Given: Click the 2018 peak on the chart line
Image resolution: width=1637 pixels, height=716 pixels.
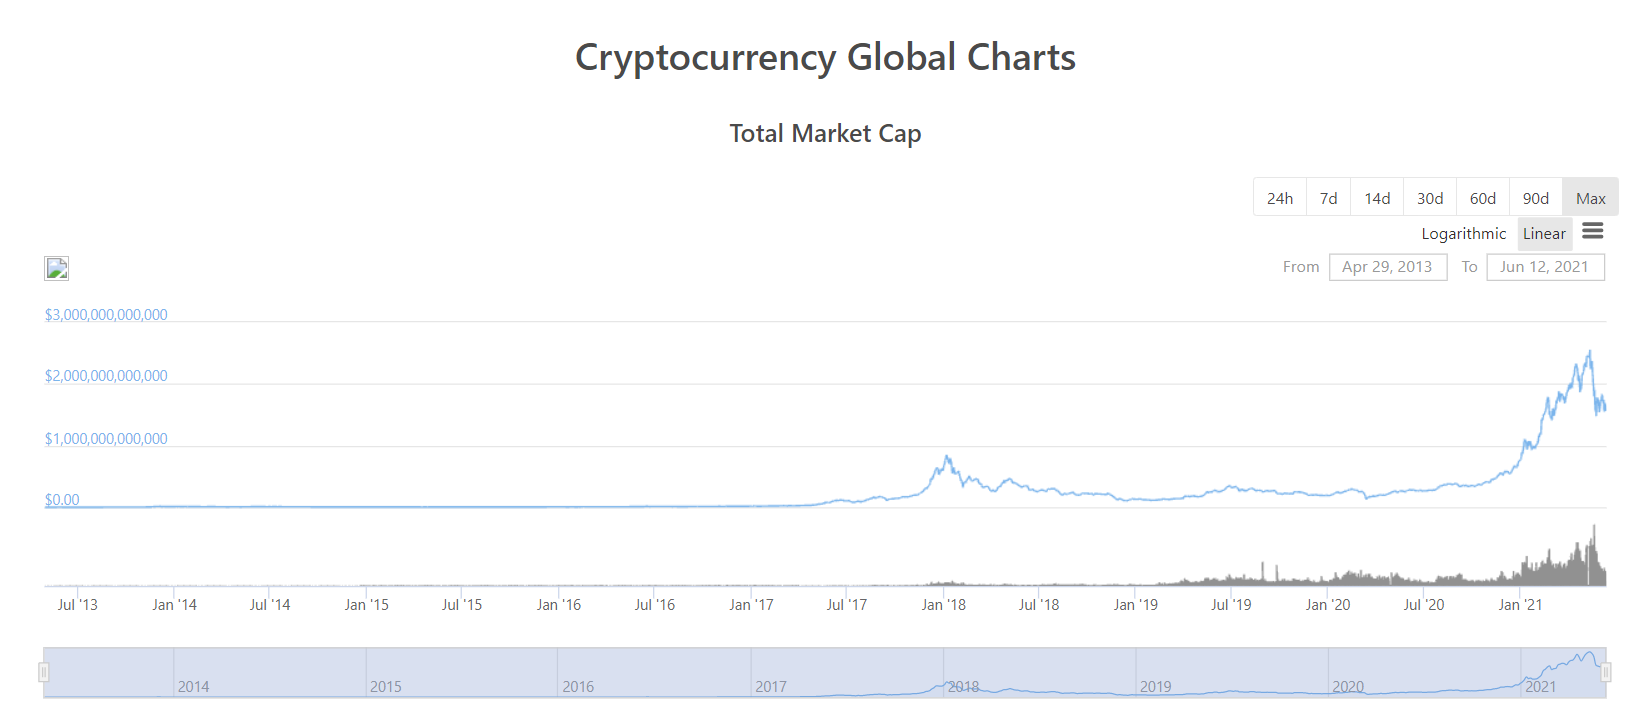Looking at the screenshot, I should point(946,456).
